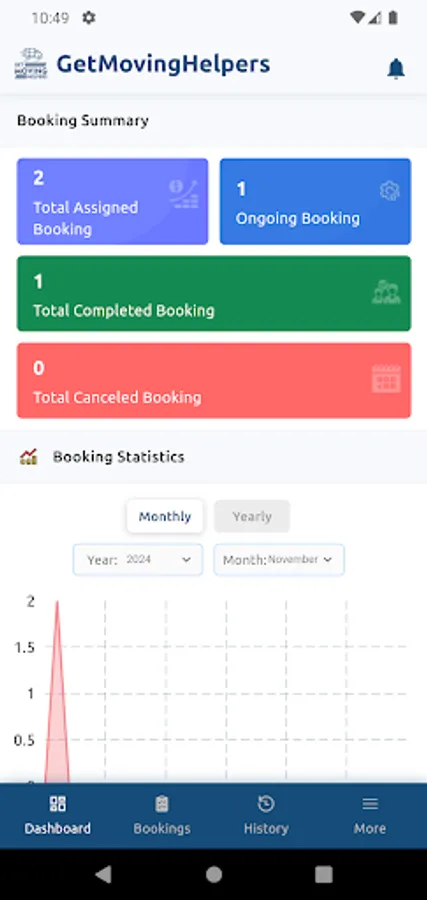
Task: Open the Total Canceled Booking card
Action: [214, 381]
